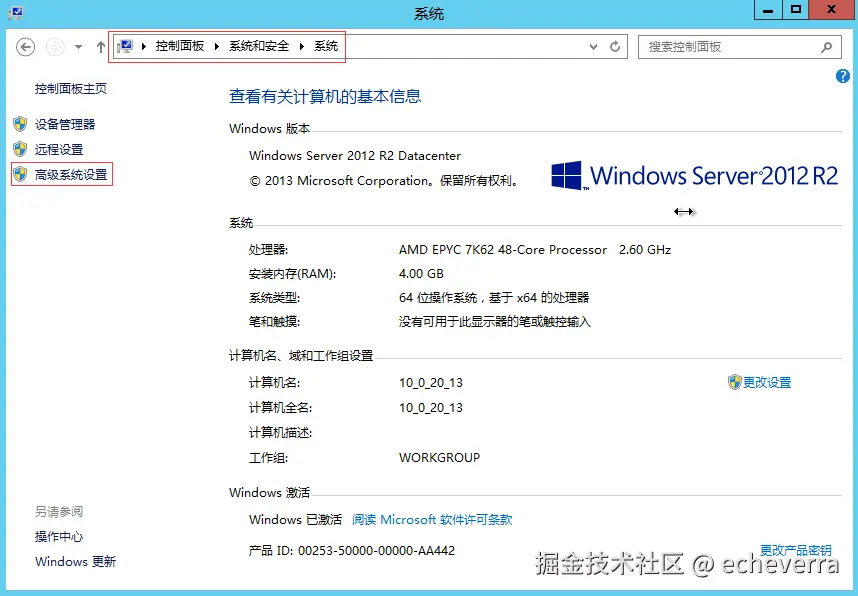
Task: Click the shield icon beside 高级系统设置
Action: [x=20, y=174]
